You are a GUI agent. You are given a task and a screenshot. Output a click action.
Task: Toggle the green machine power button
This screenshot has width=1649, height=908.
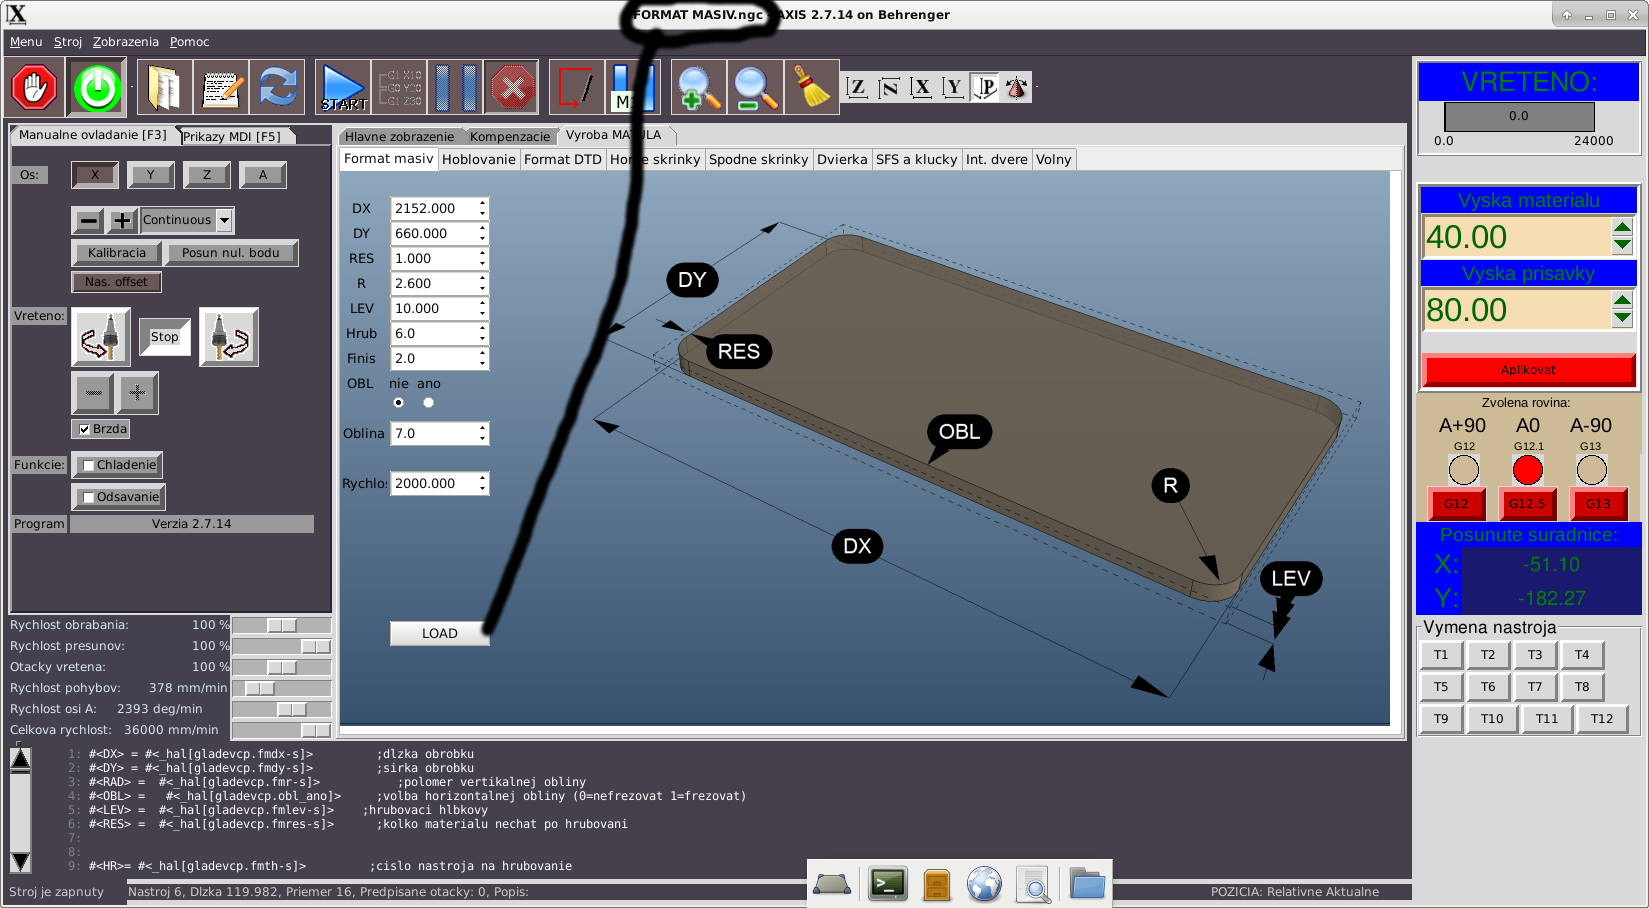[x=97, y=88]
